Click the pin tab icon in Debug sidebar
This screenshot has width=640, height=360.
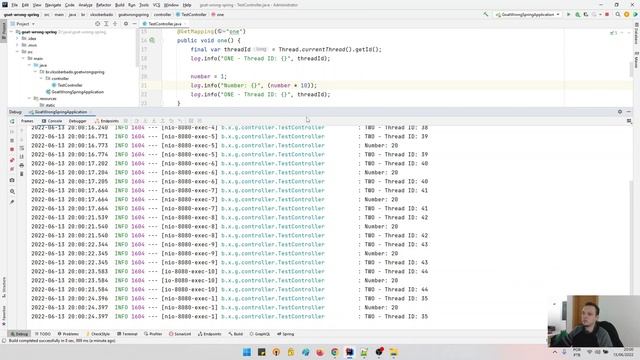[12, 202]
